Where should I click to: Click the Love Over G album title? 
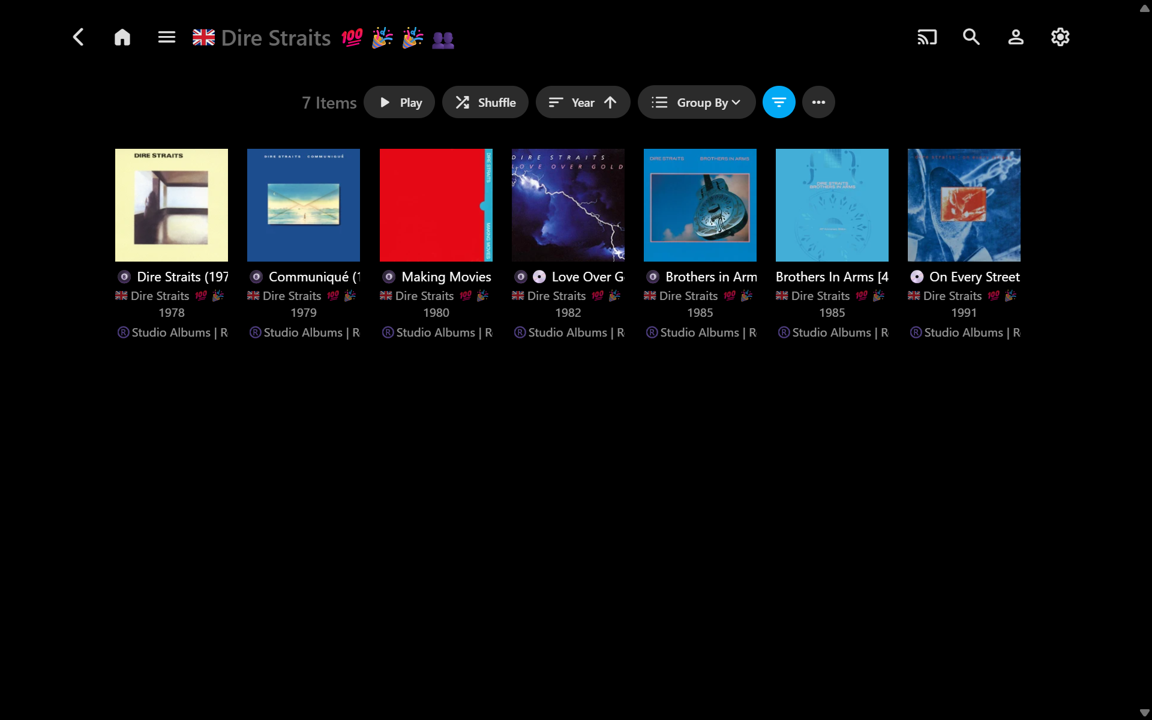[x=588, y=277]
